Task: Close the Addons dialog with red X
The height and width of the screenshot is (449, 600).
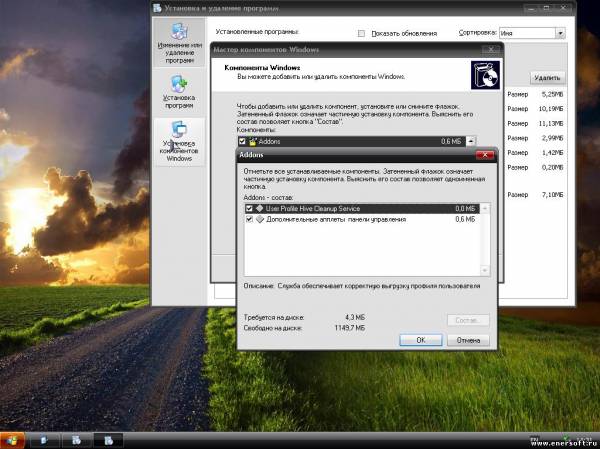Action: pyautogui.click(x=485, y=155)
